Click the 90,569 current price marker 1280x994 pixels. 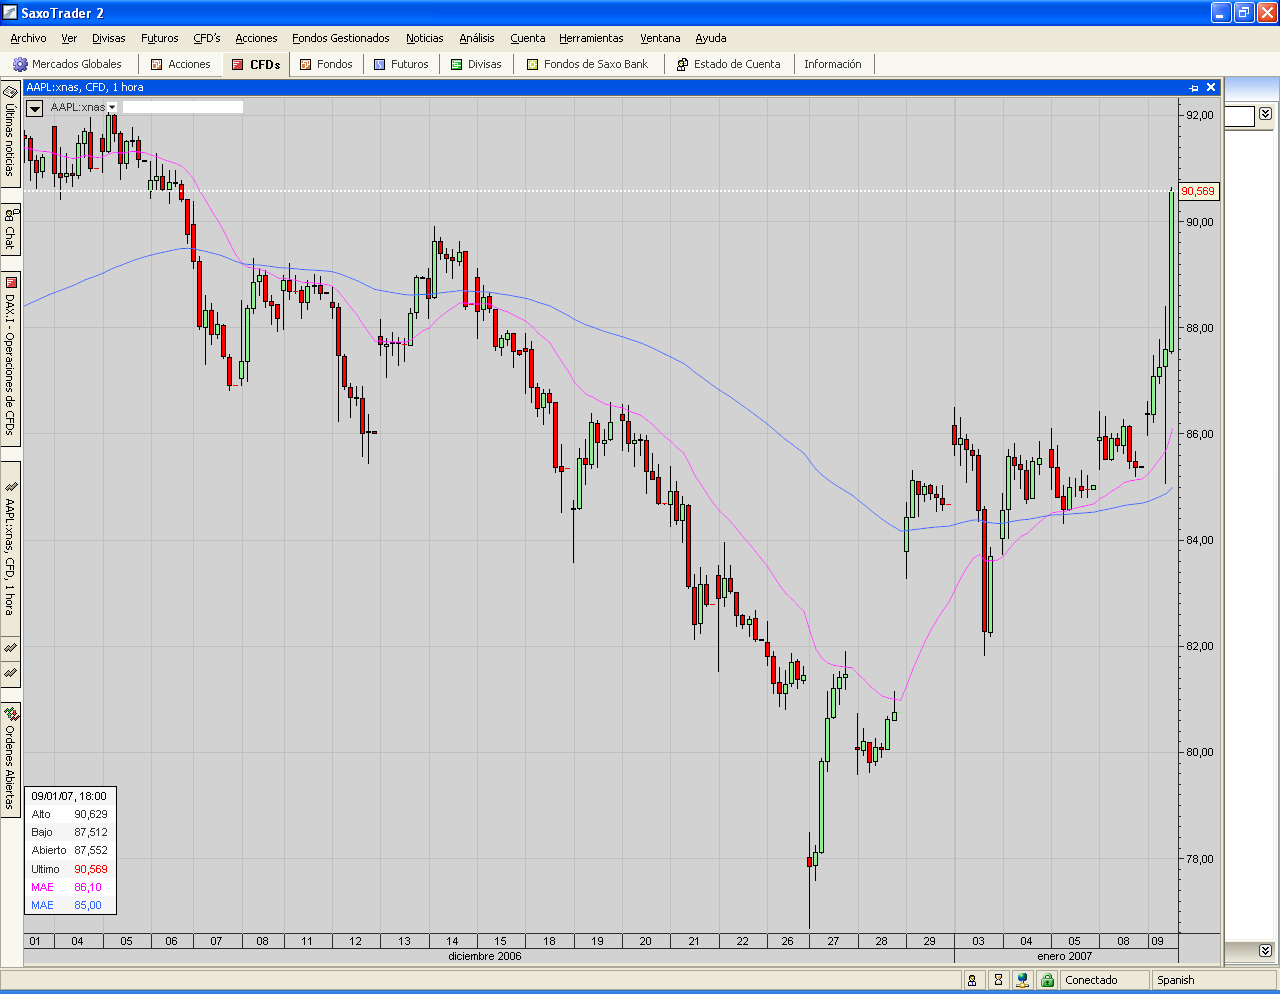point(1197,191)
